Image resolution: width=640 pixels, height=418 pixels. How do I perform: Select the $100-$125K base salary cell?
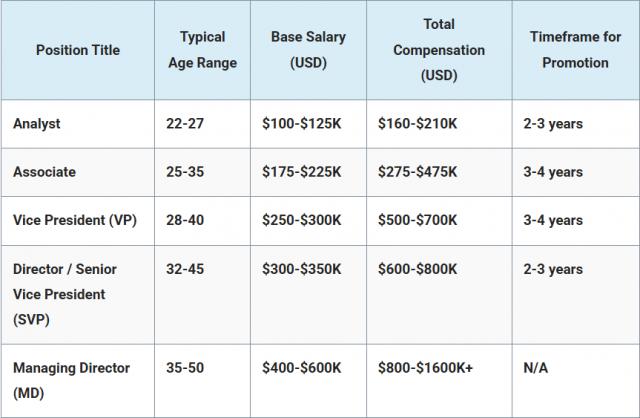pyautogui.click(x=301, y=124)
